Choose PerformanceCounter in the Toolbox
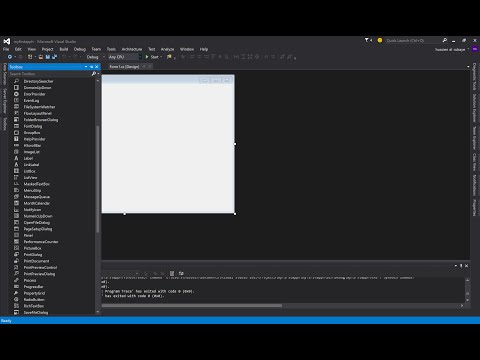 [x=41, y=242]
